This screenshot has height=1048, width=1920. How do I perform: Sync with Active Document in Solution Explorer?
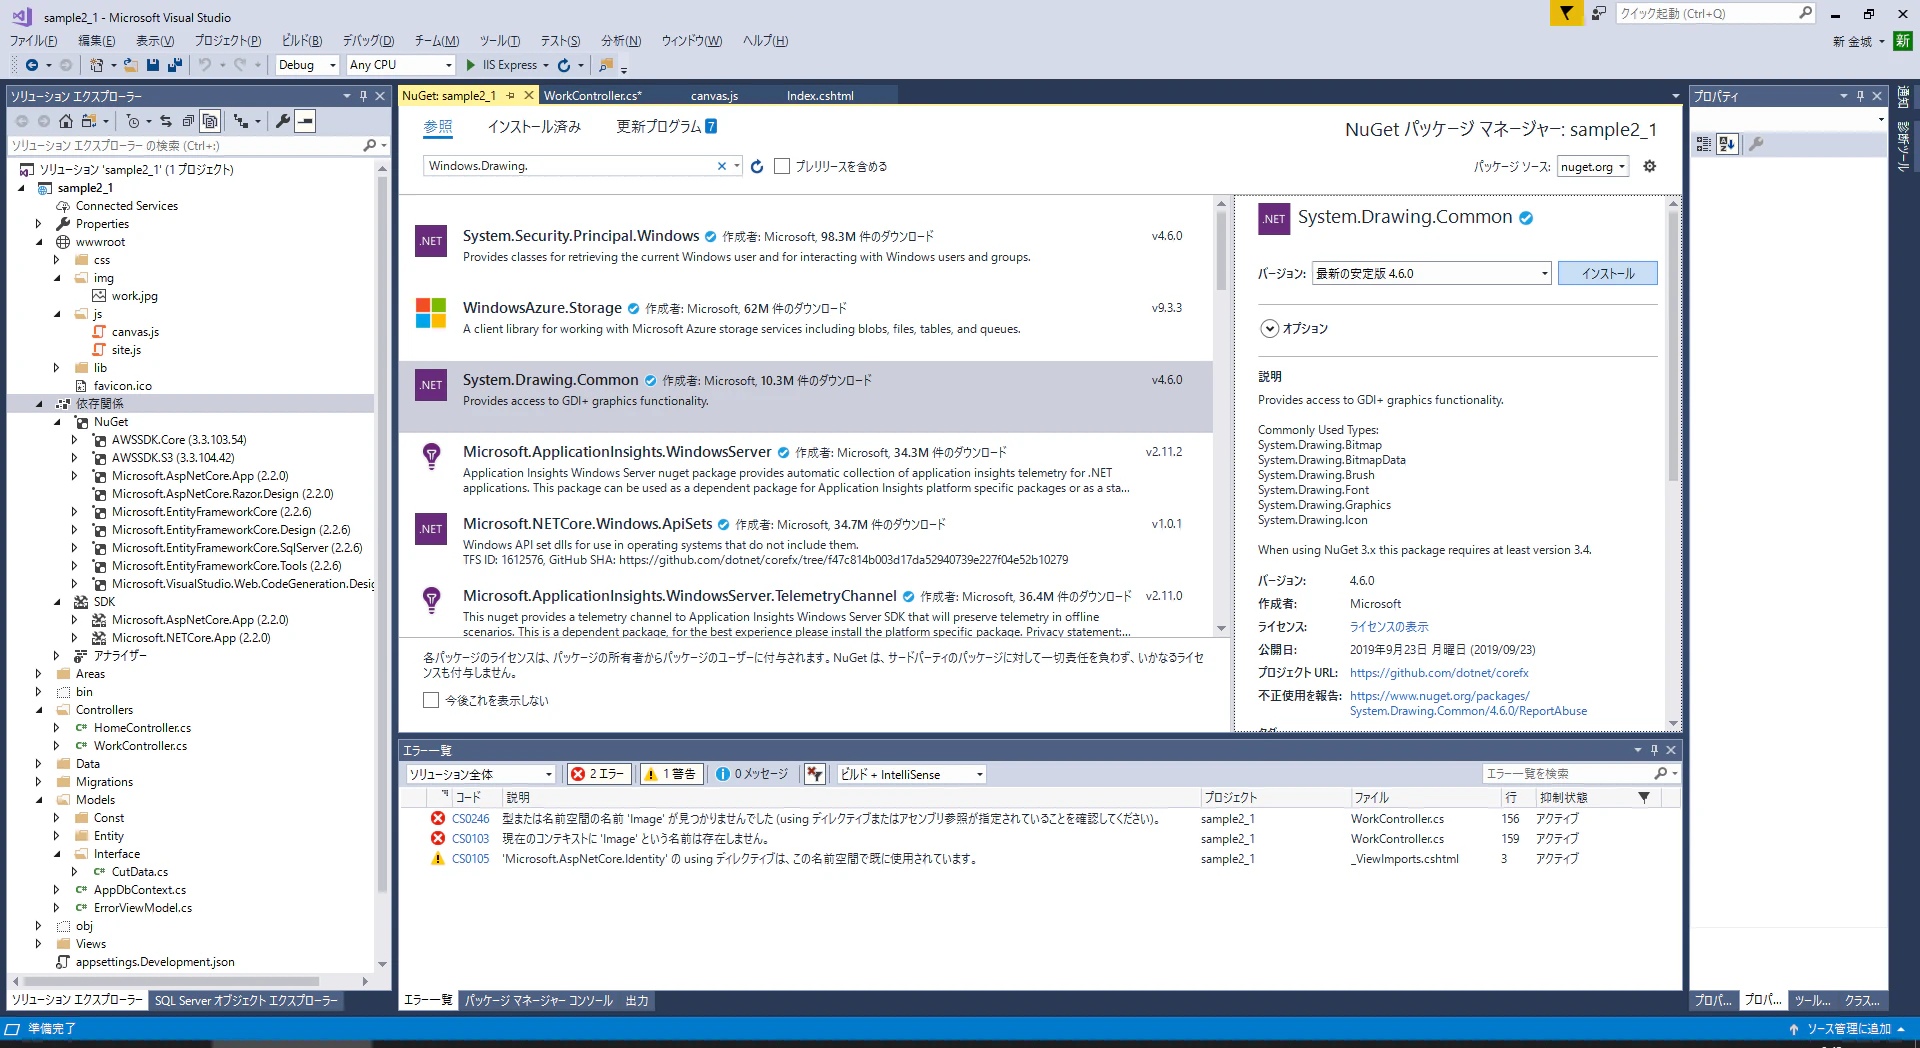pyautogui.click(x=166, y=121)
